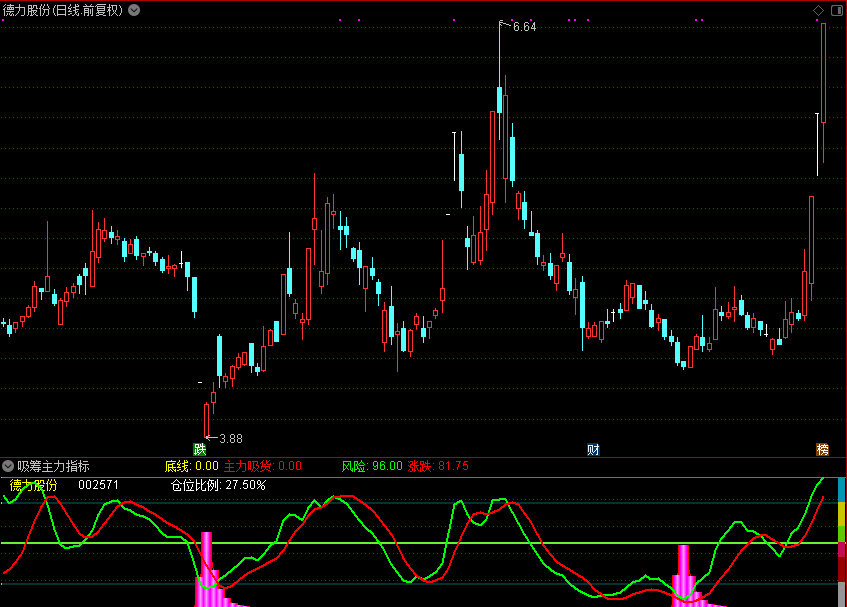The height and width of the screenshot is (607, 847).
Task: Click the green 跌 event marker
Action: (200, 449)
